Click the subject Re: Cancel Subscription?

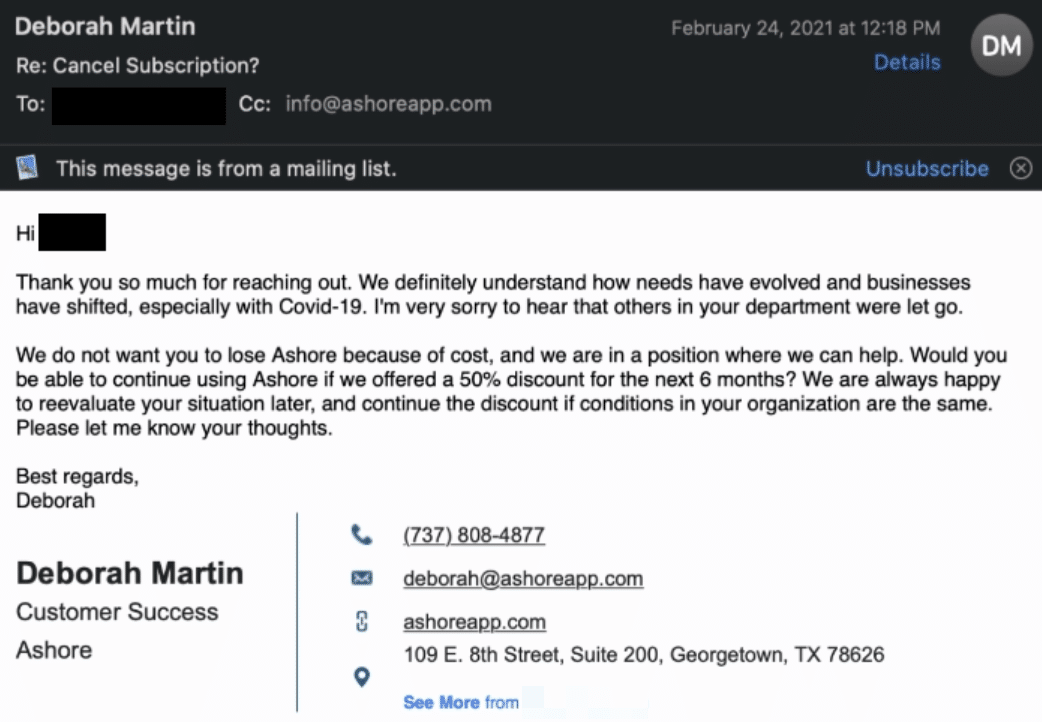coord(138,65)
